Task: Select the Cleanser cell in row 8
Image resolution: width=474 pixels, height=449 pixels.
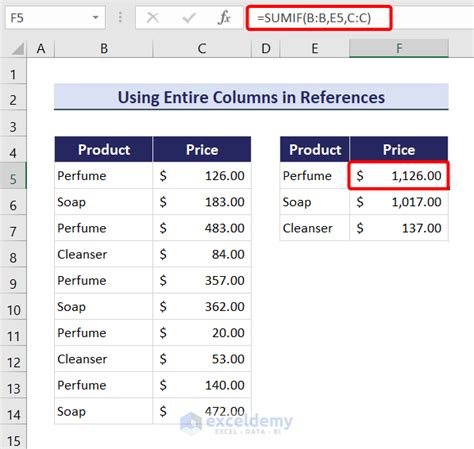Action: point(104,254)
